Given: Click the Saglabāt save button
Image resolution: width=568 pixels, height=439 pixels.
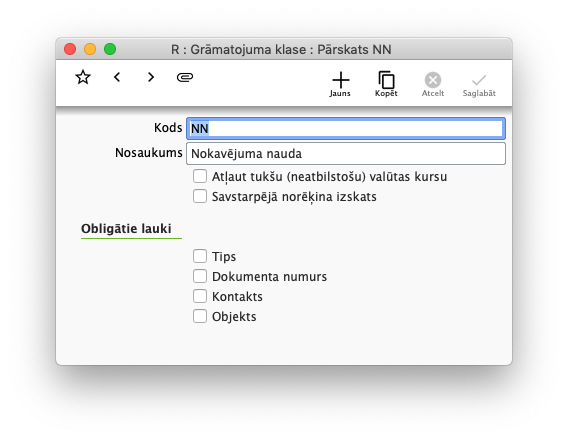Looking at the screenshot, I should (x=479, y=85).
